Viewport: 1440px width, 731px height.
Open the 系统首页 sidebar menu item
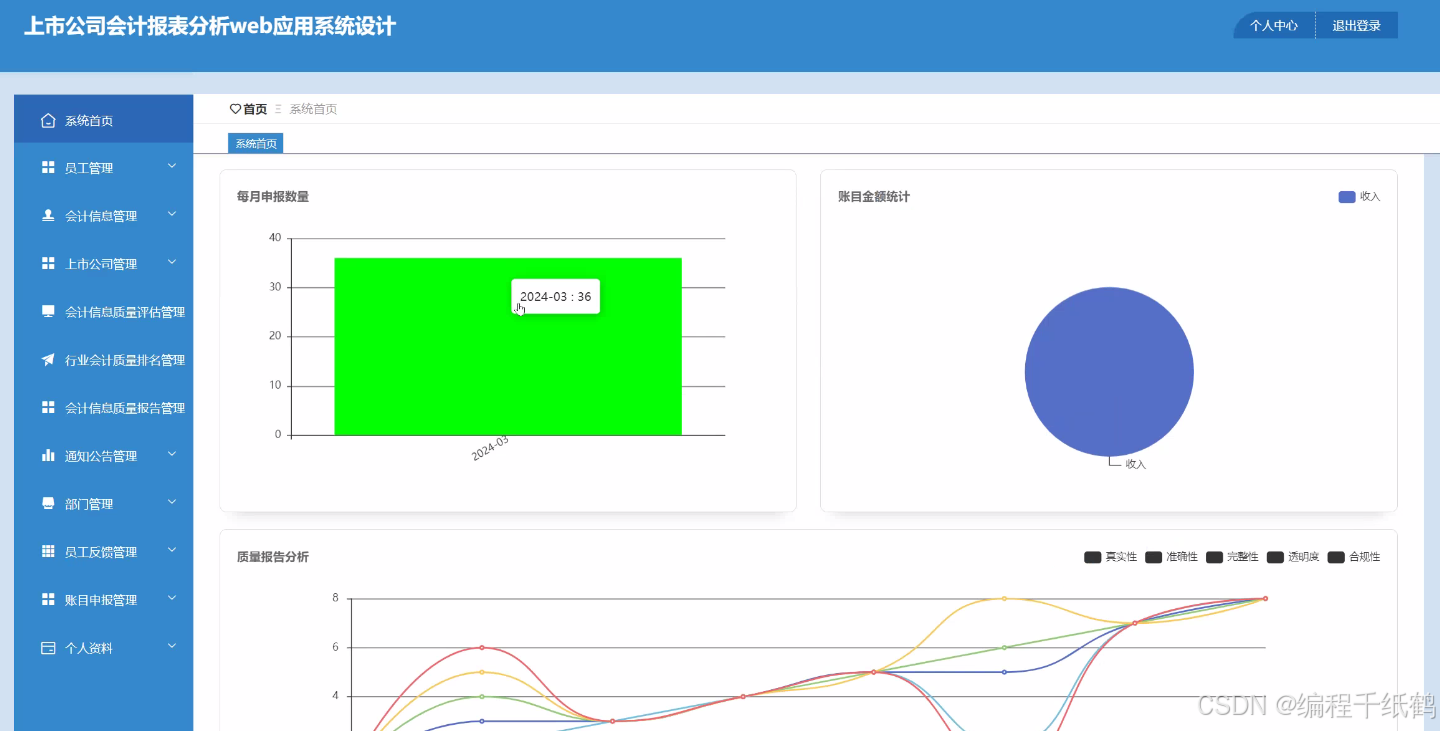tap(104, 121)
